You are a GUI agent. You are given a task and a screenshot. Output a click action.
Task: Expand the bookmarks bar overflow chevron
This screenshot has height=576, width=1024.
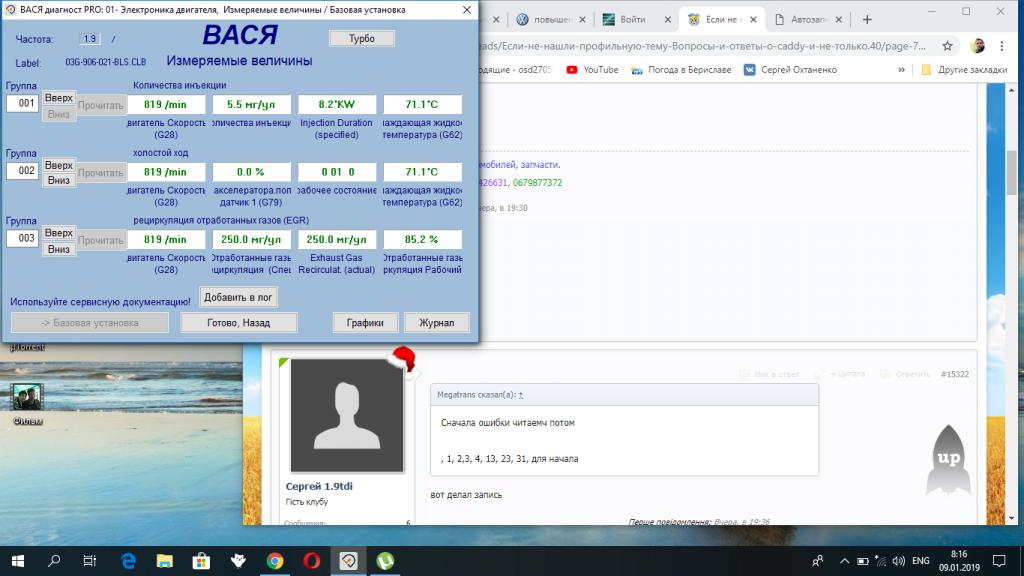pyautogui.click(x=902, y=70)
